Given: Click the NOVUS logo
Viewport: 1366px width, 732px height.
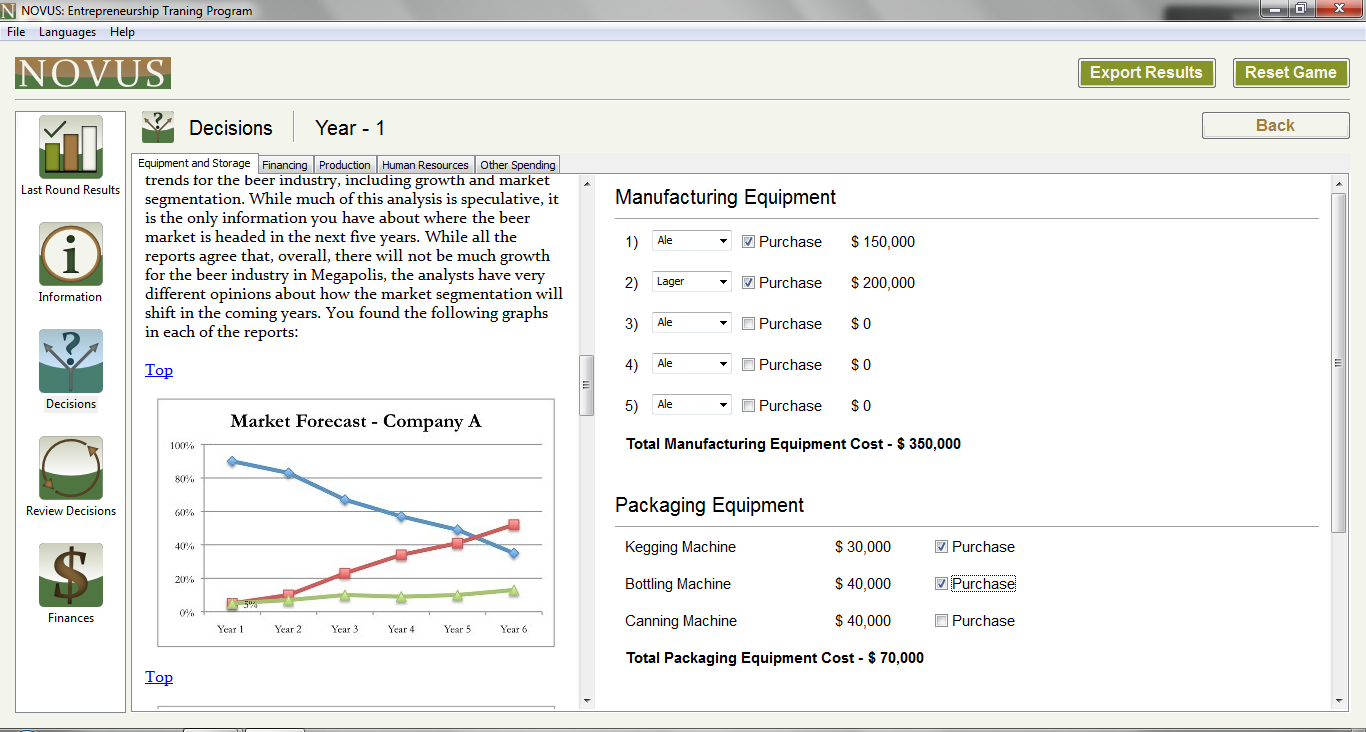Looking at the screenshot, I should (93, 73).
